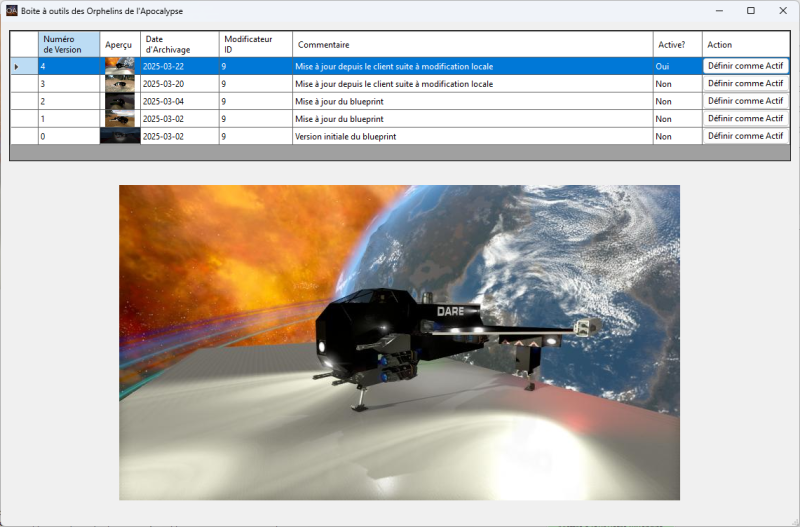800x527 pixels.
Task: Select the row header arrow of version 4
Action: 23,67
